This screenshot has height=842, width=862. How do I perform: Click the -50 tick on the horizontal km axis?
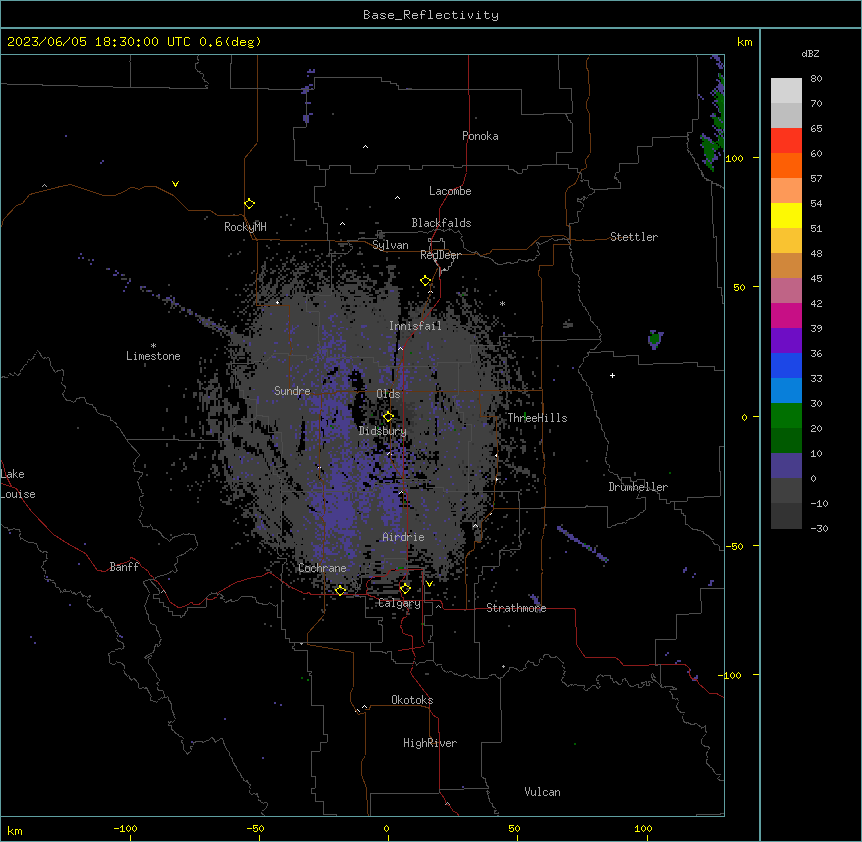click(255, 828)
